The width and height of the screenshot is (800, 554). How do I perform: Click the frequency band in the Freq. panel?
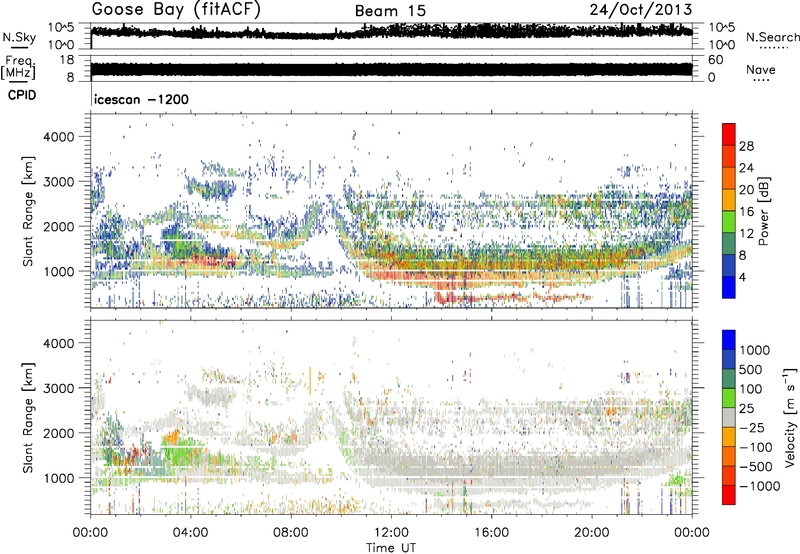click(391, 69)
